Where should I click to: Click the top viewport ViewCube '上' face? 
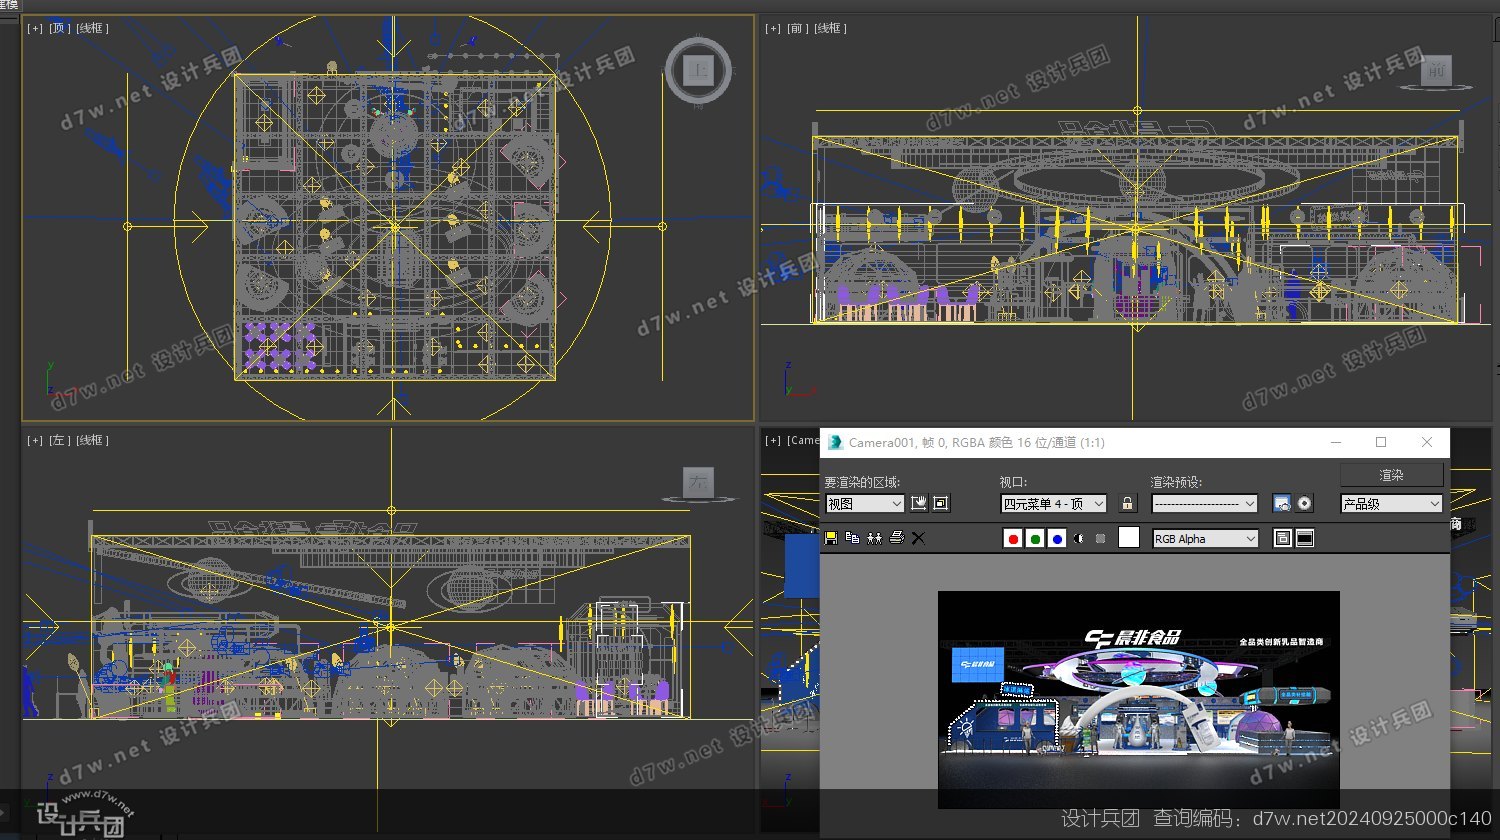697,70
